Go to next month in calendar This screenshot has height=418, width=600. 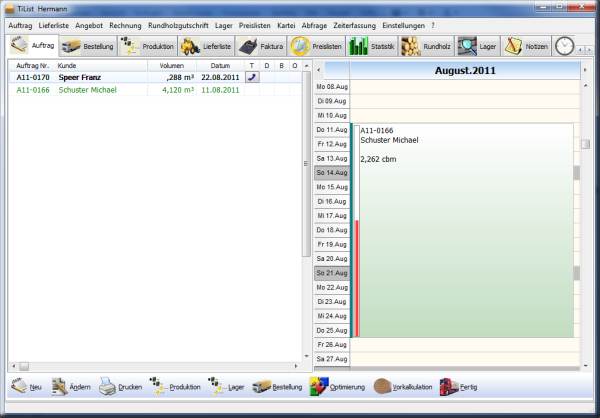(x=585, y=70)
